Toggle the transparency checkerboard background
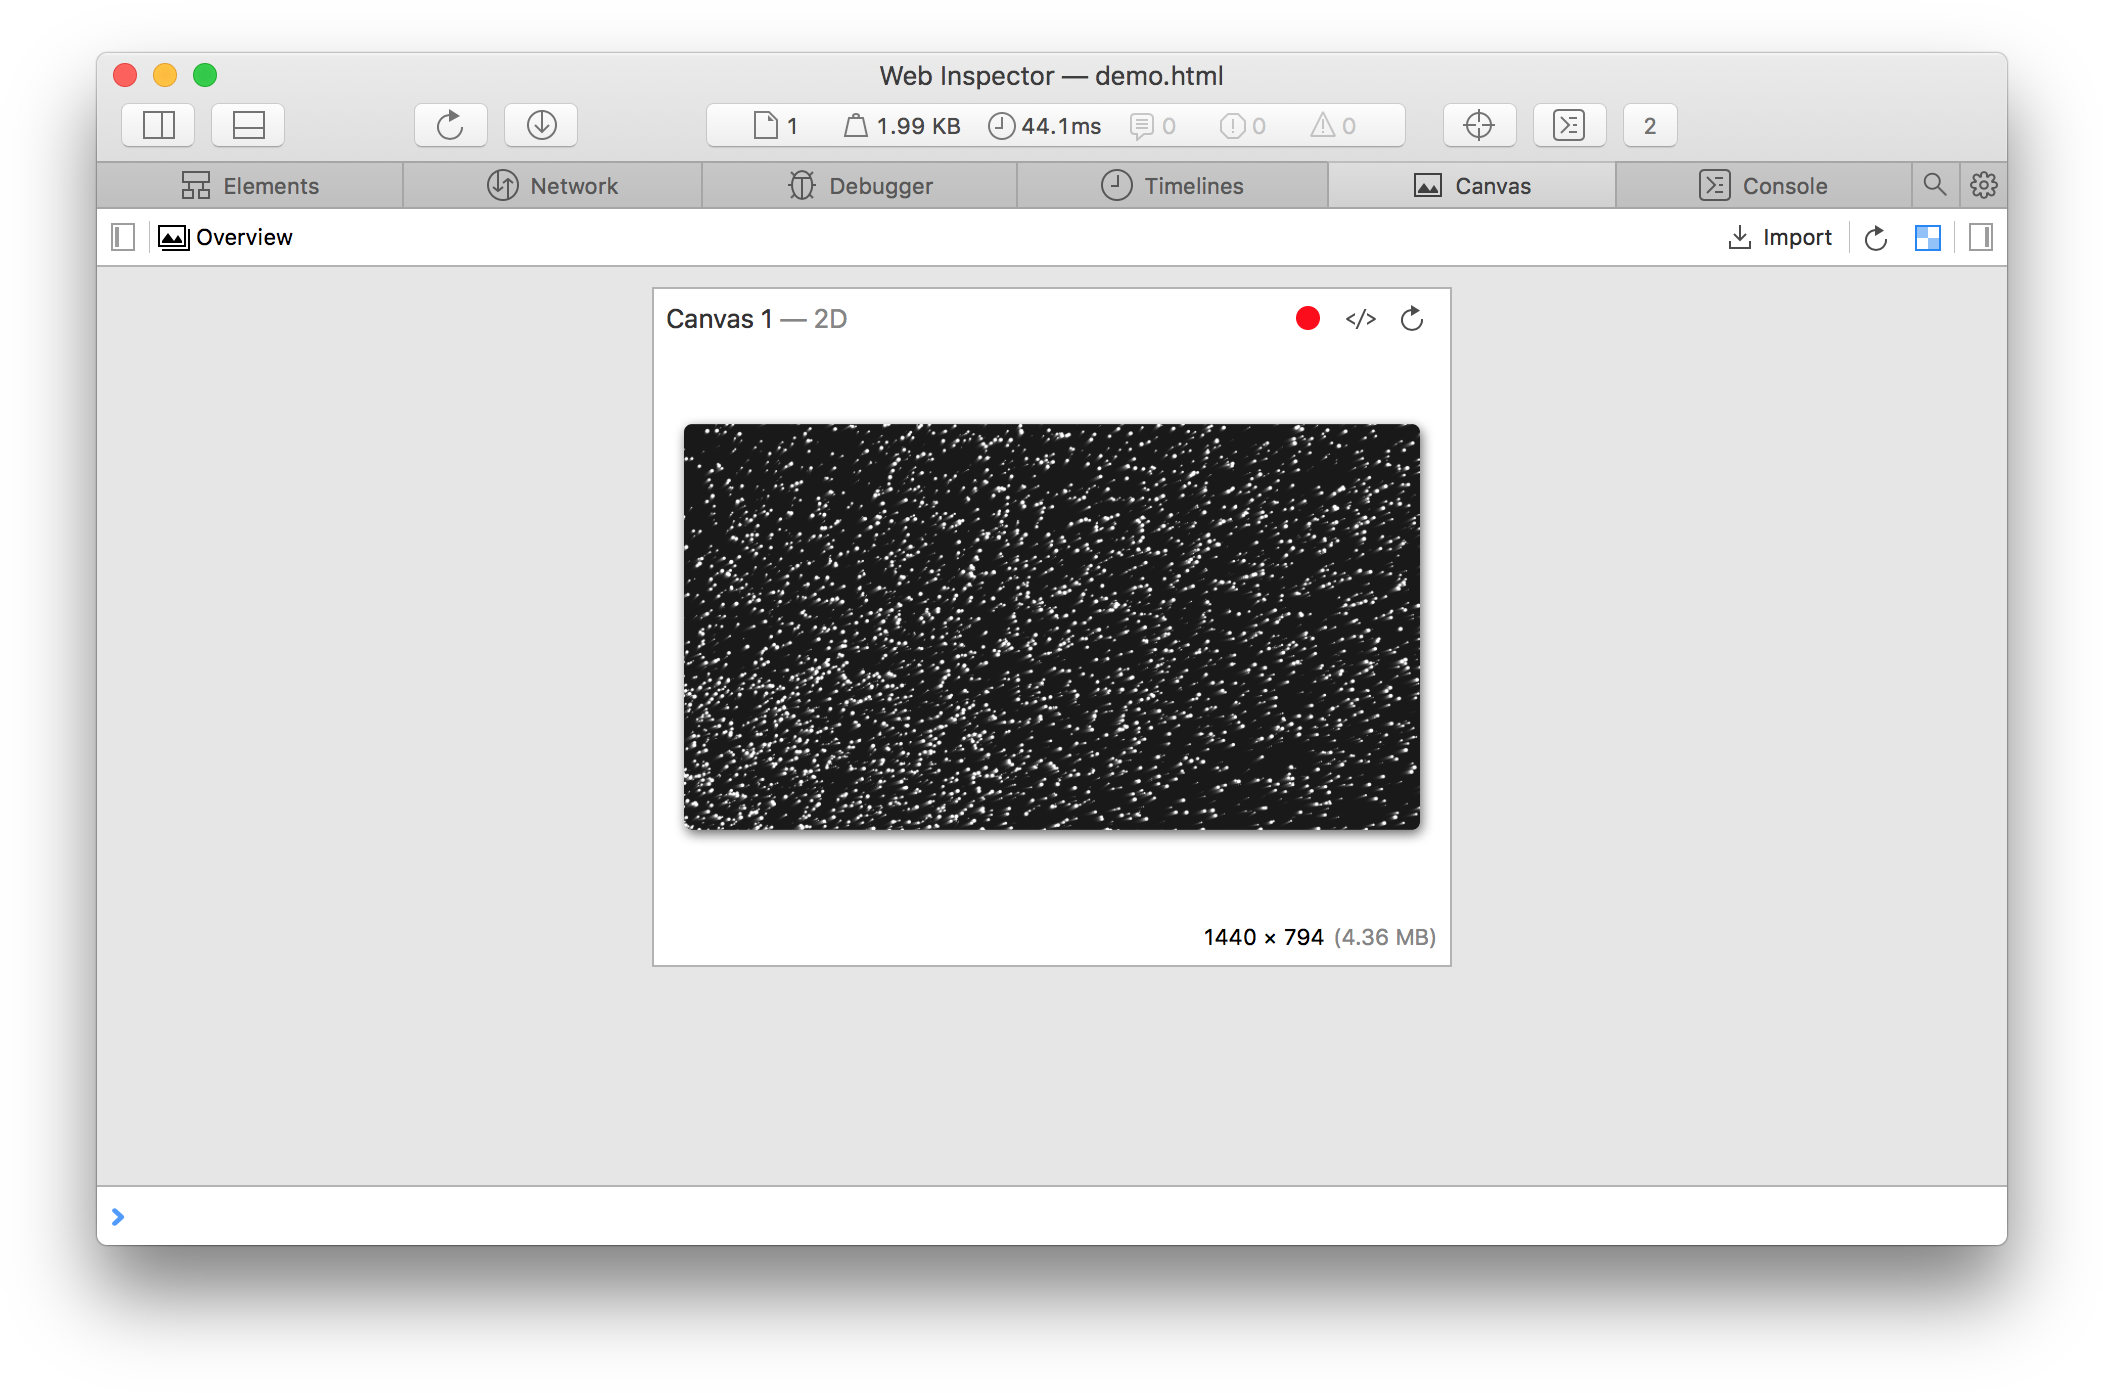The height and width of the screenshot is (1393, 2103). point(1927,237)
